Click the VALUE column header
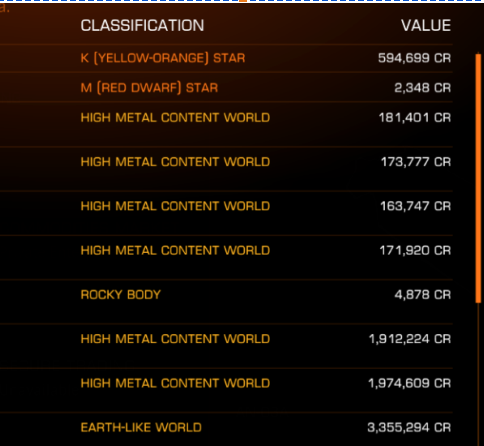 (426, 26)
